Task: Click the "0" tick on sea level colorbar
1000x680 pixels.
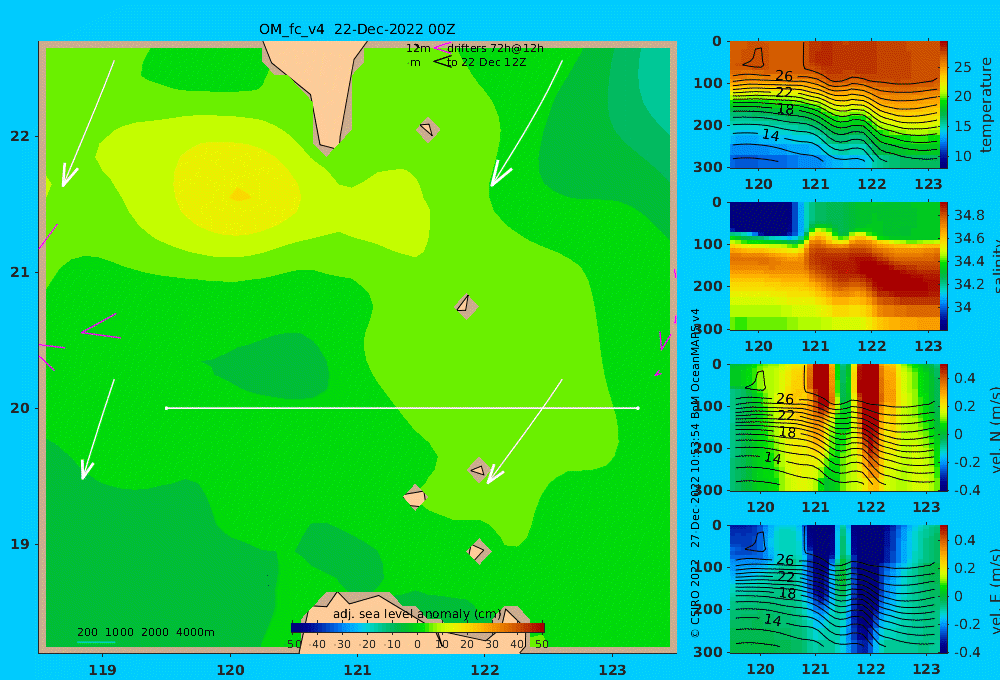Action: tap(418, 644)
